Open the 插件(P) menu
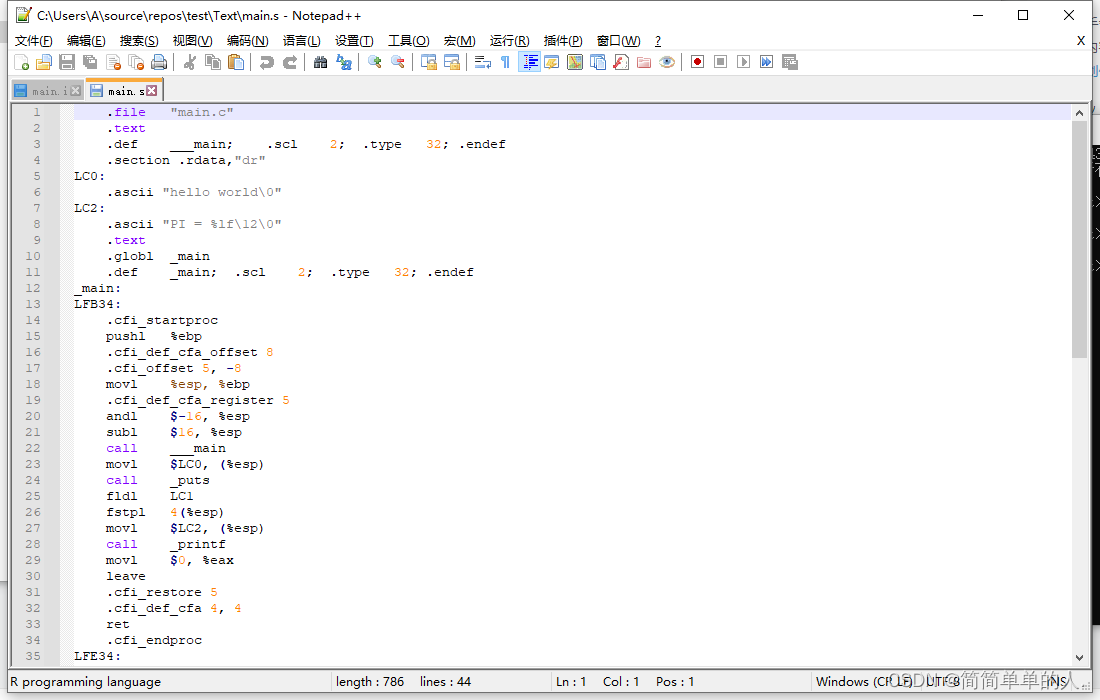 click(563, 41)
